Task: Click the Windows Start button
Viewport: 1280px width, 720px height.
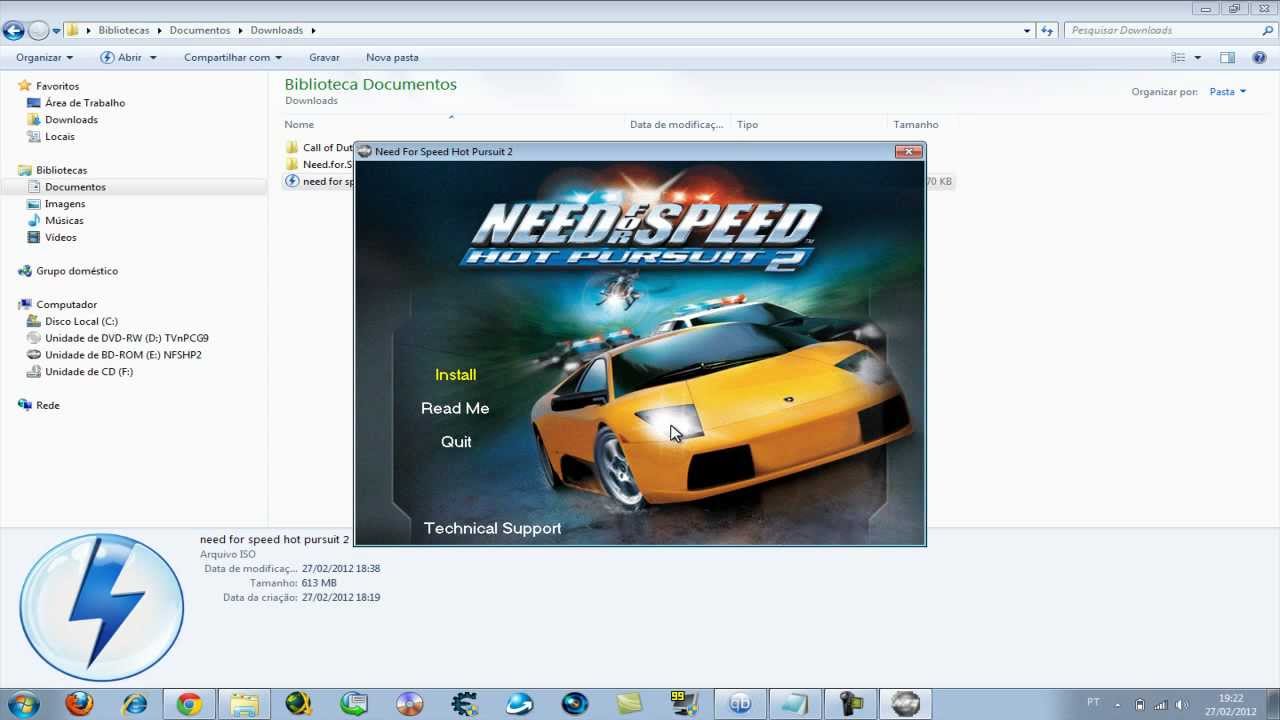Action: point(22,704)
